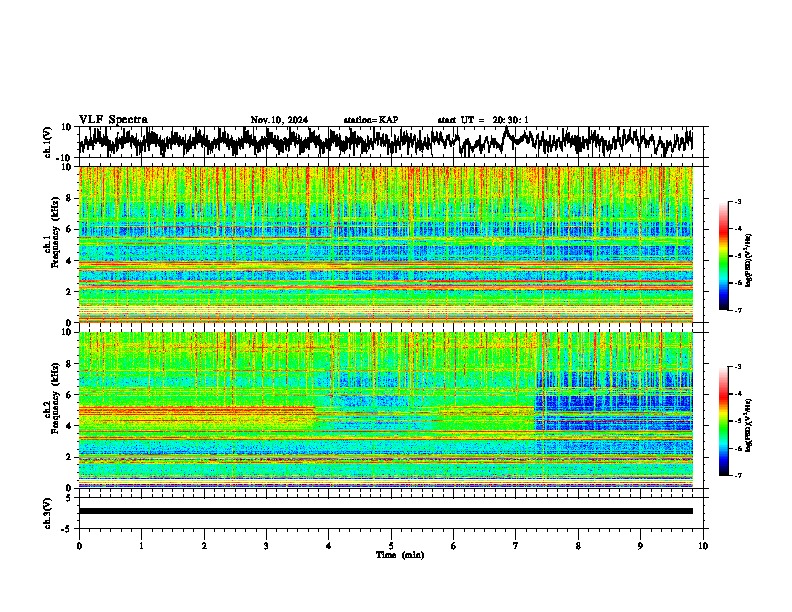Click inside the ch.2 spectrogram panel

click(x=386, y=410)
